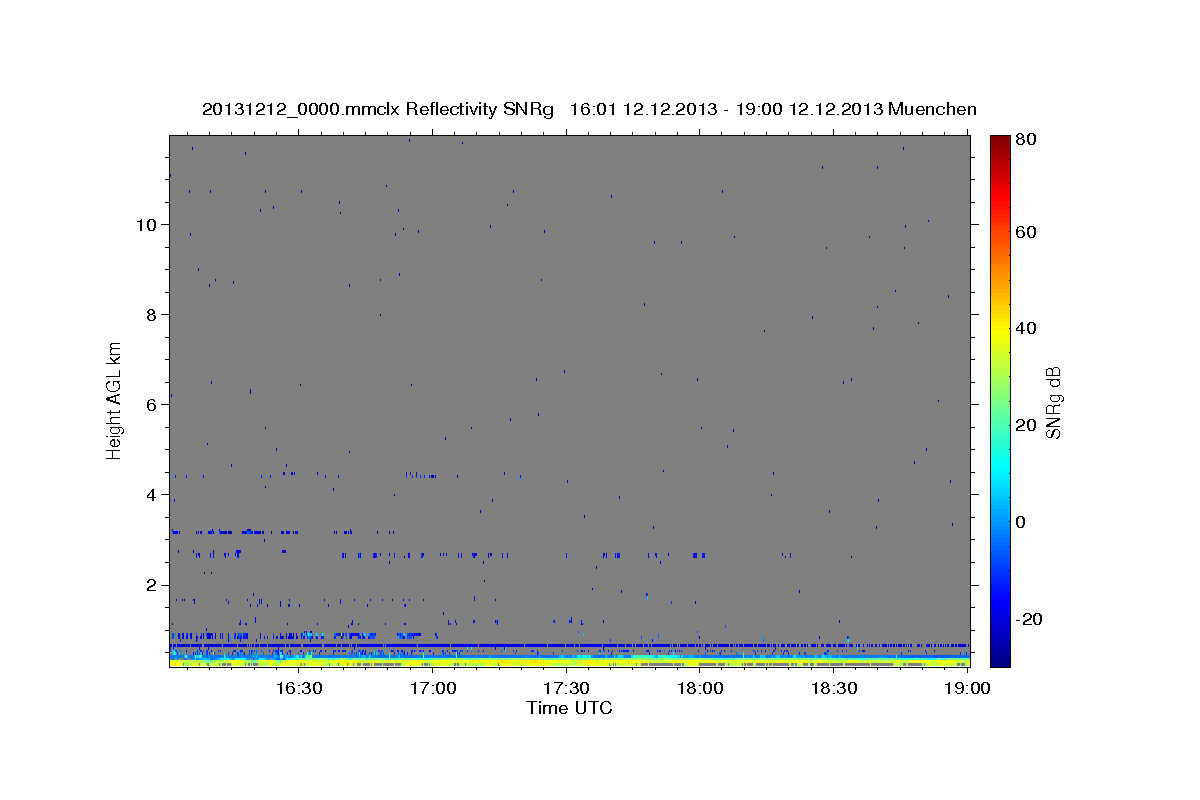Click the 17:00 time tick label

pyautogui.click(x=433, y=688)
